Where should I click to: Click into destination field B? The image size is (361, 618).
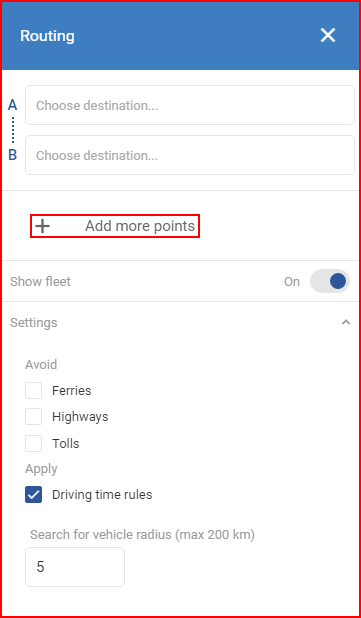click(190, 155)
